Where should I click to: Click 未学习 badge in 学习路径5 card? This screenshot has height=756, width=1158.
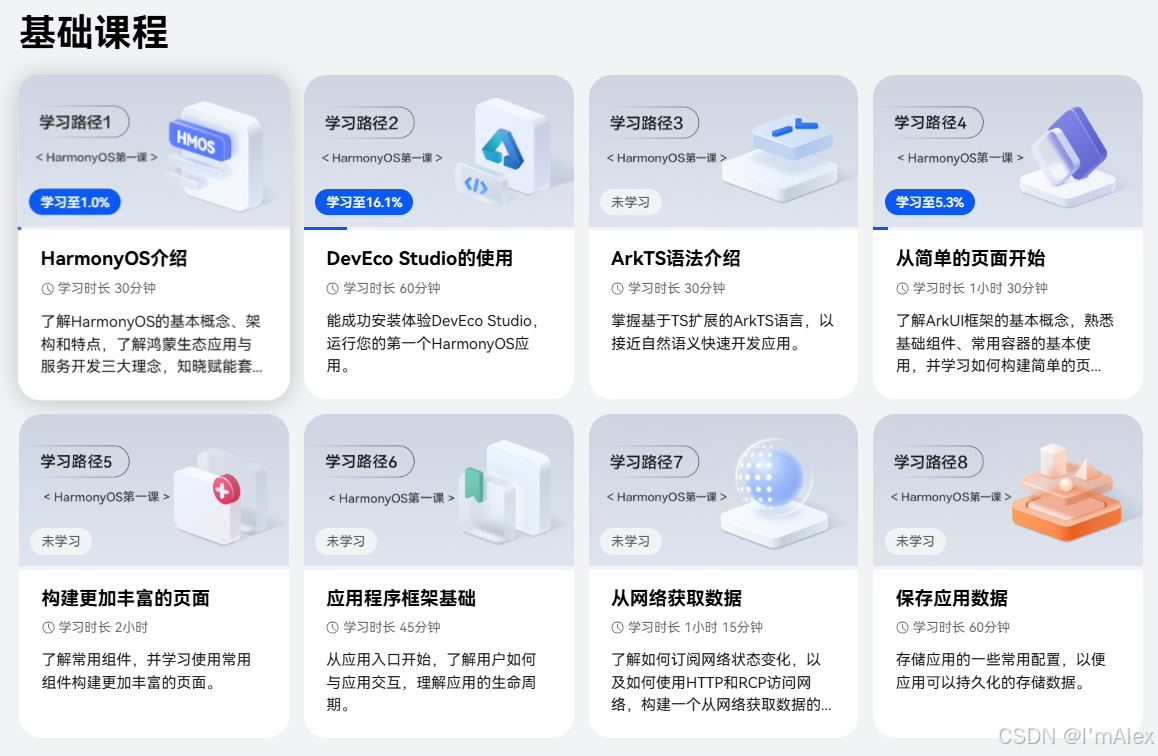pos(61,541)
